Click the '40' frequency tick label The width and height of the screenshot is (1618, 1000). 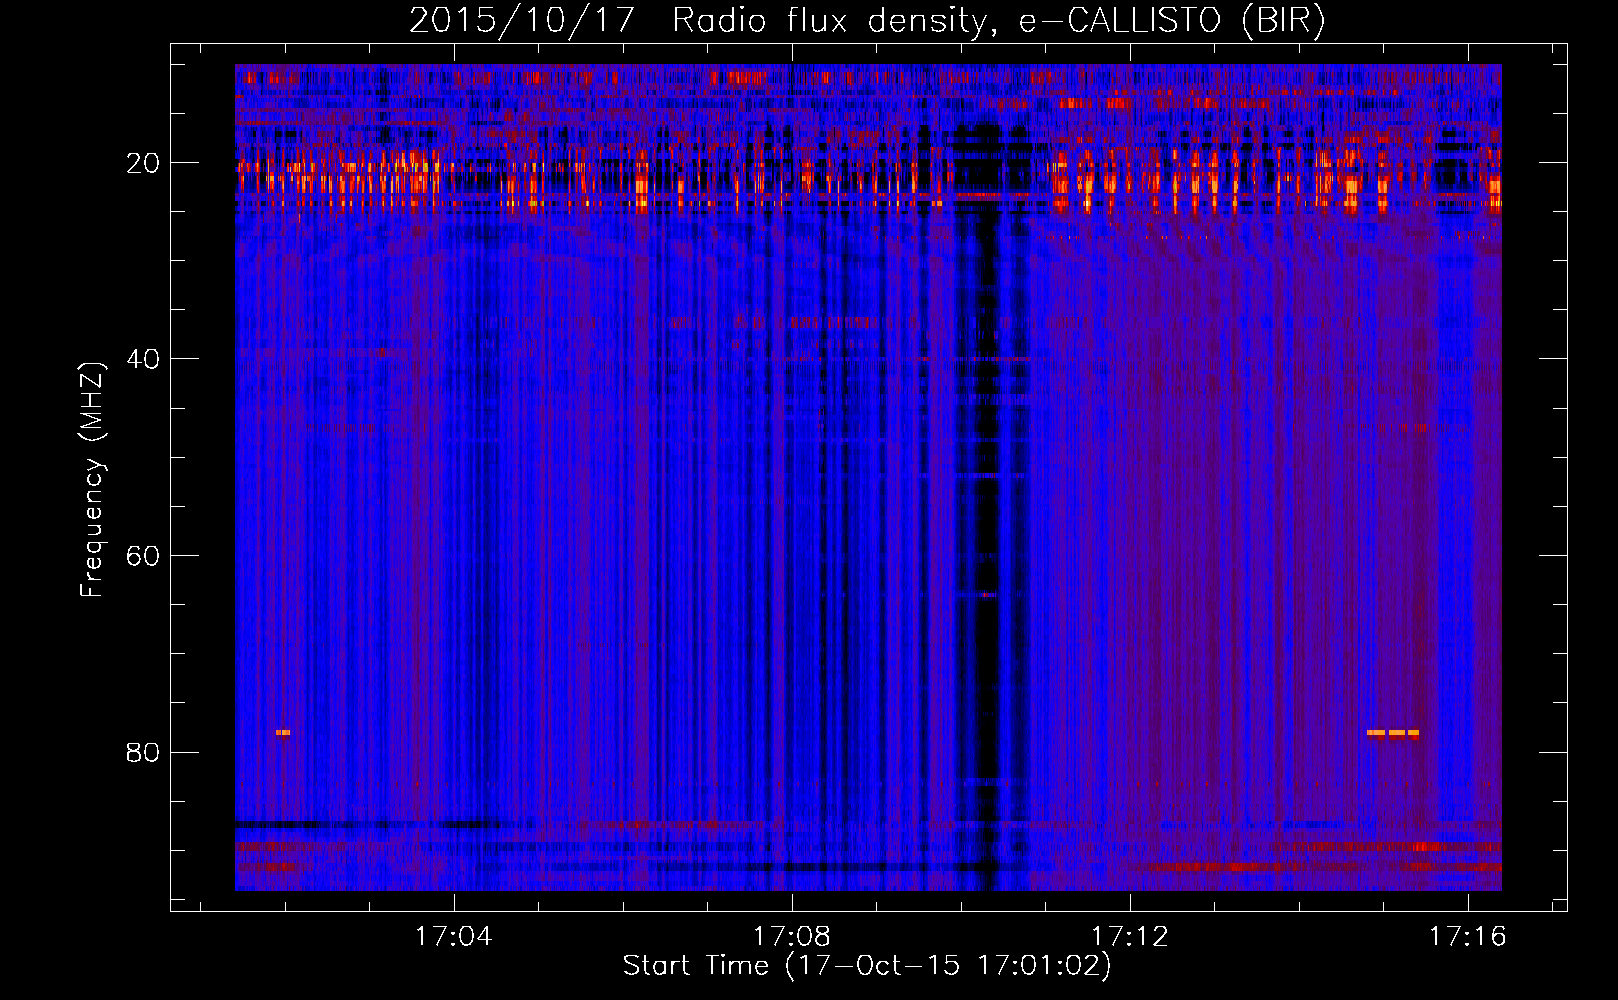pos(143,359)
